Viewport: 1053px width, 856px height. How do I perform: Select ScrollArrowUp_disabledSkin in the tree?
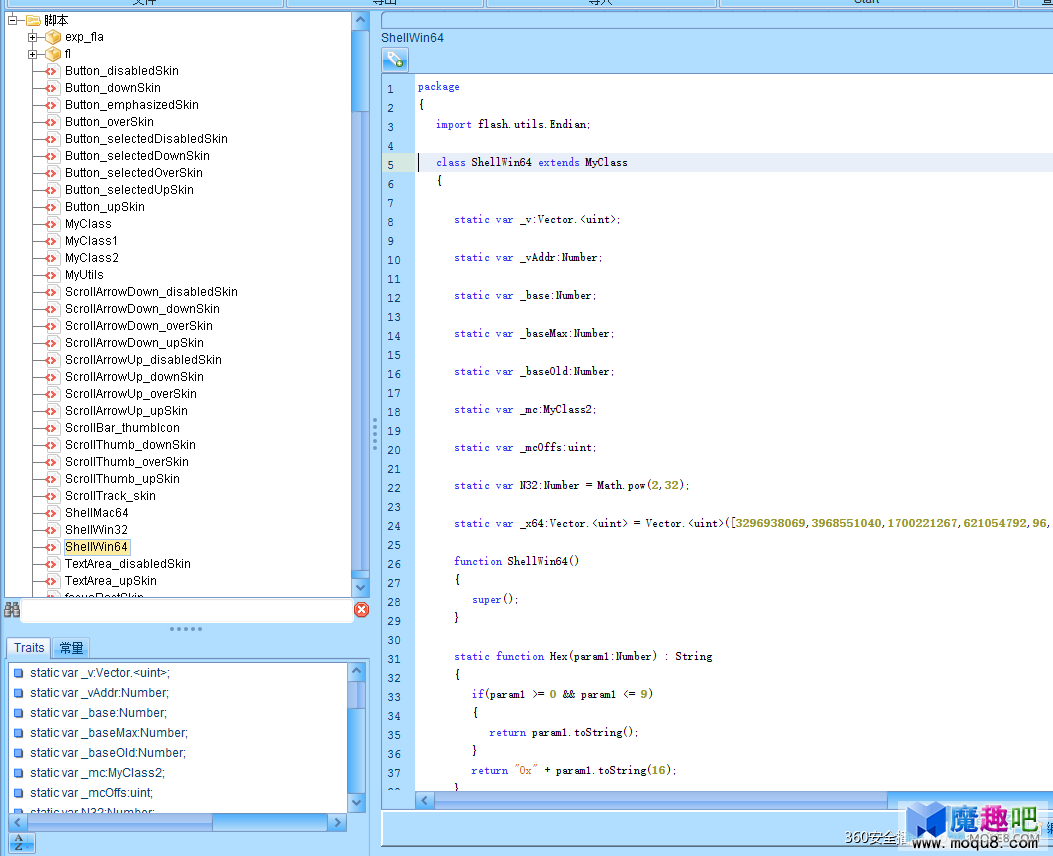[x=143, y=360]
